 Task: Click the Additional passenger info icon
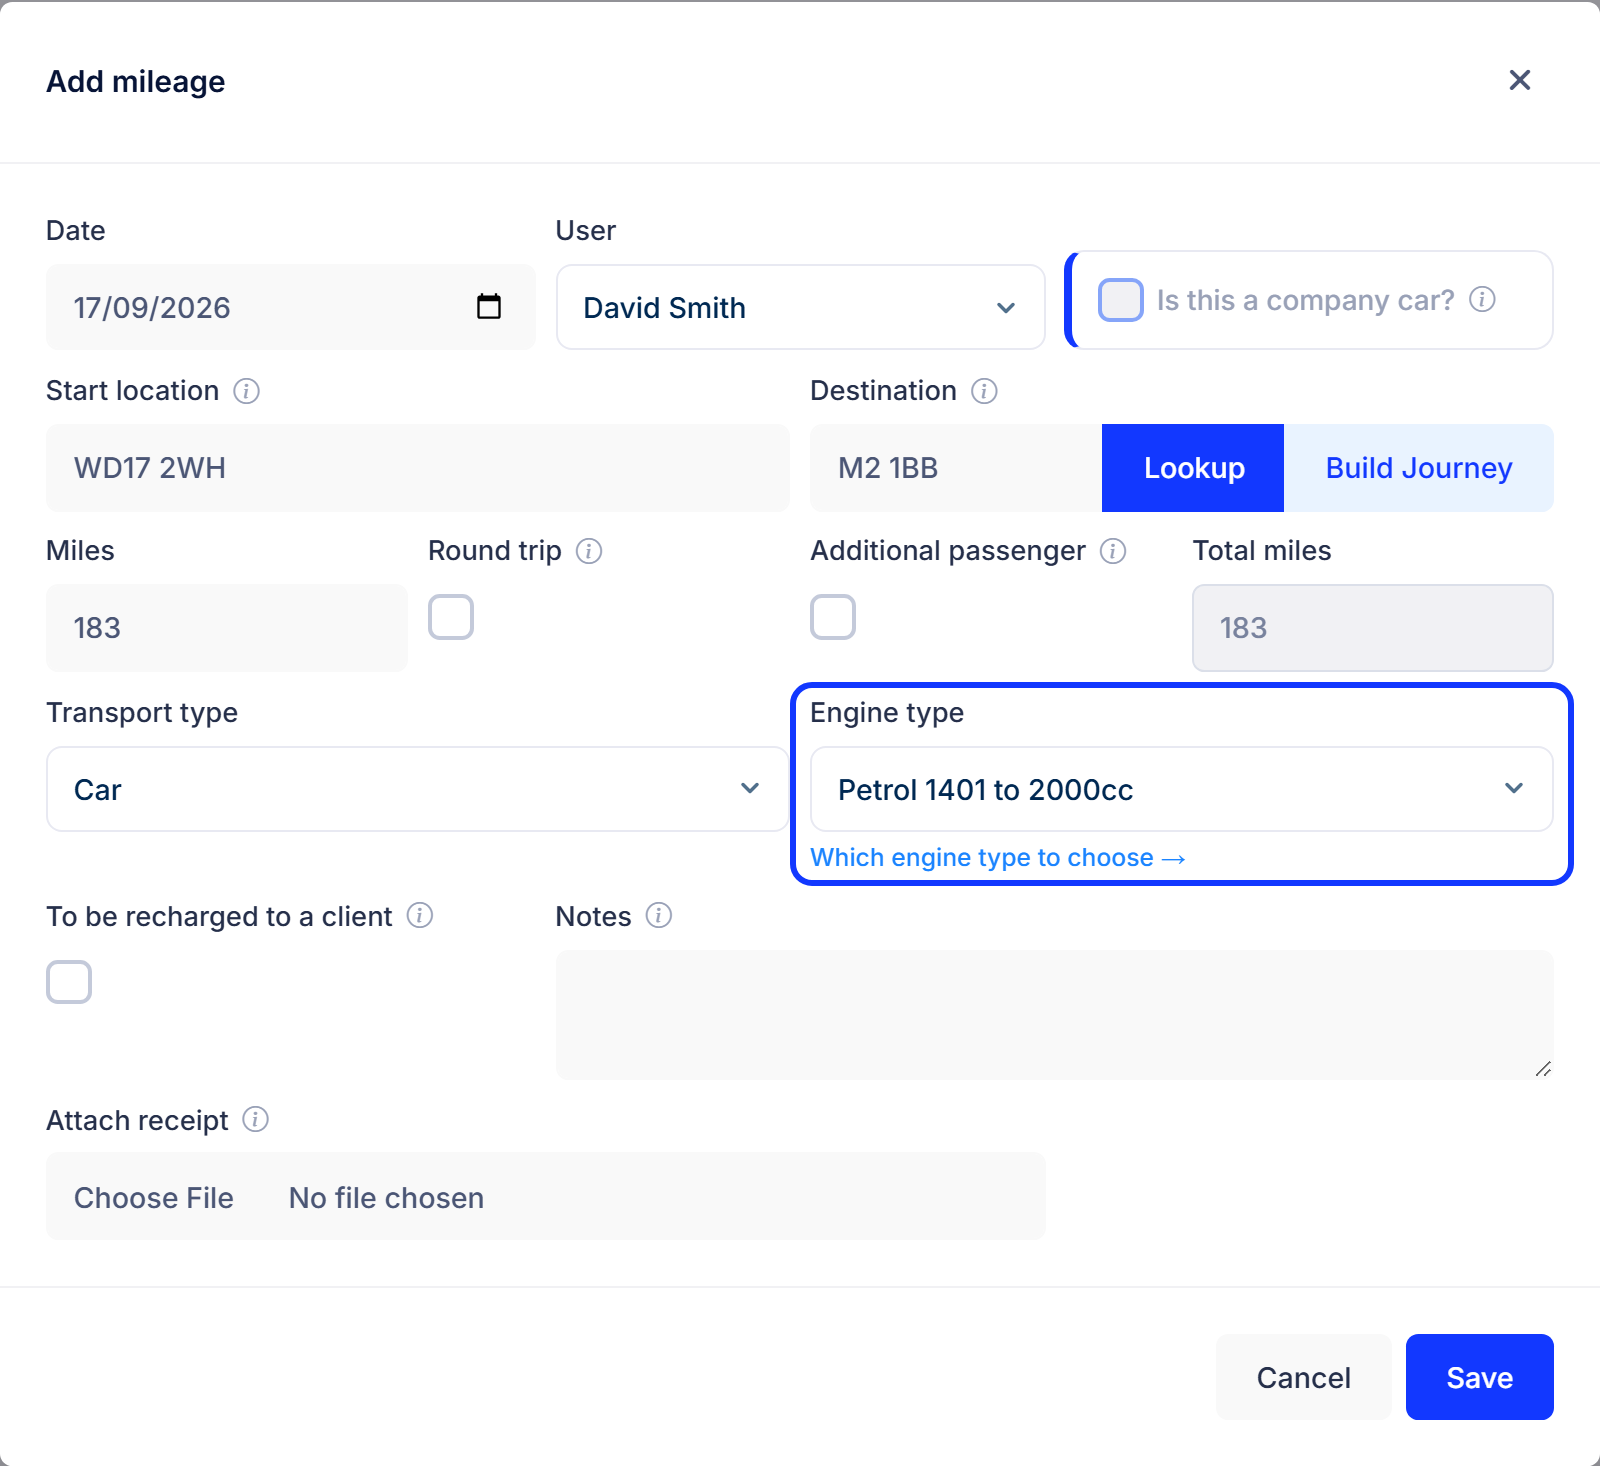coord(1113,551)
